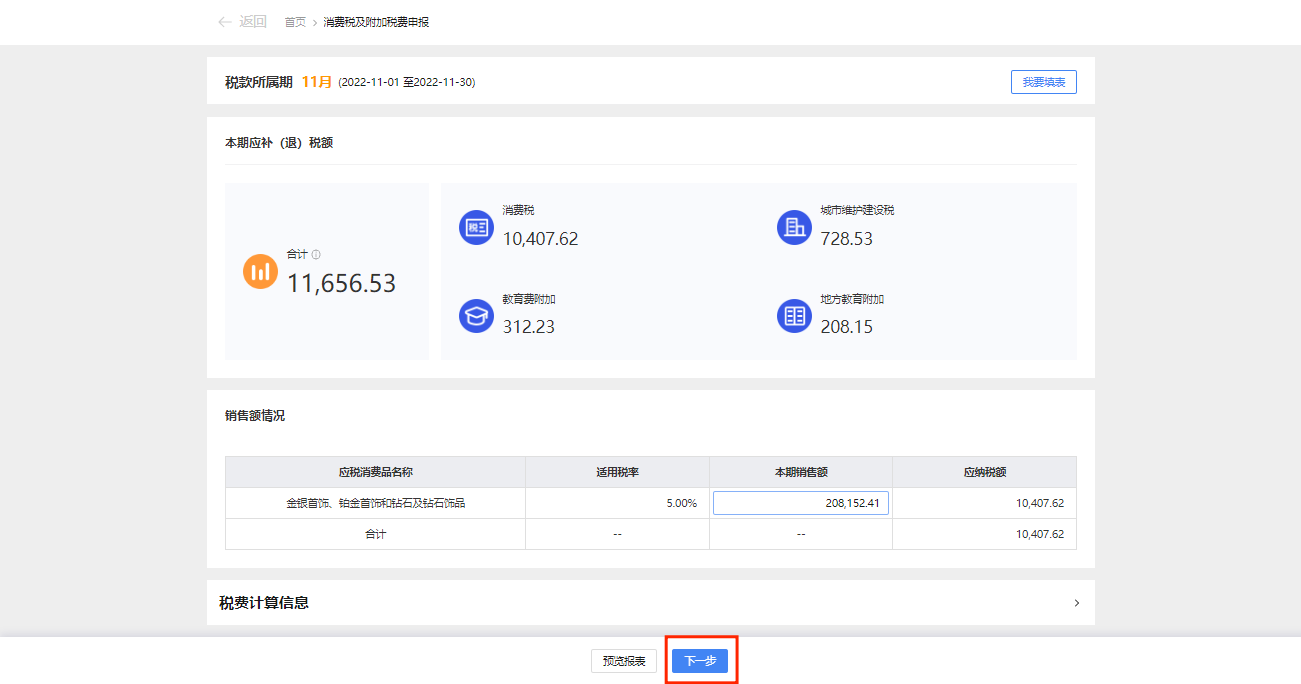Click the 合计 total amount 11,656.53

click(x=341, y=284)
